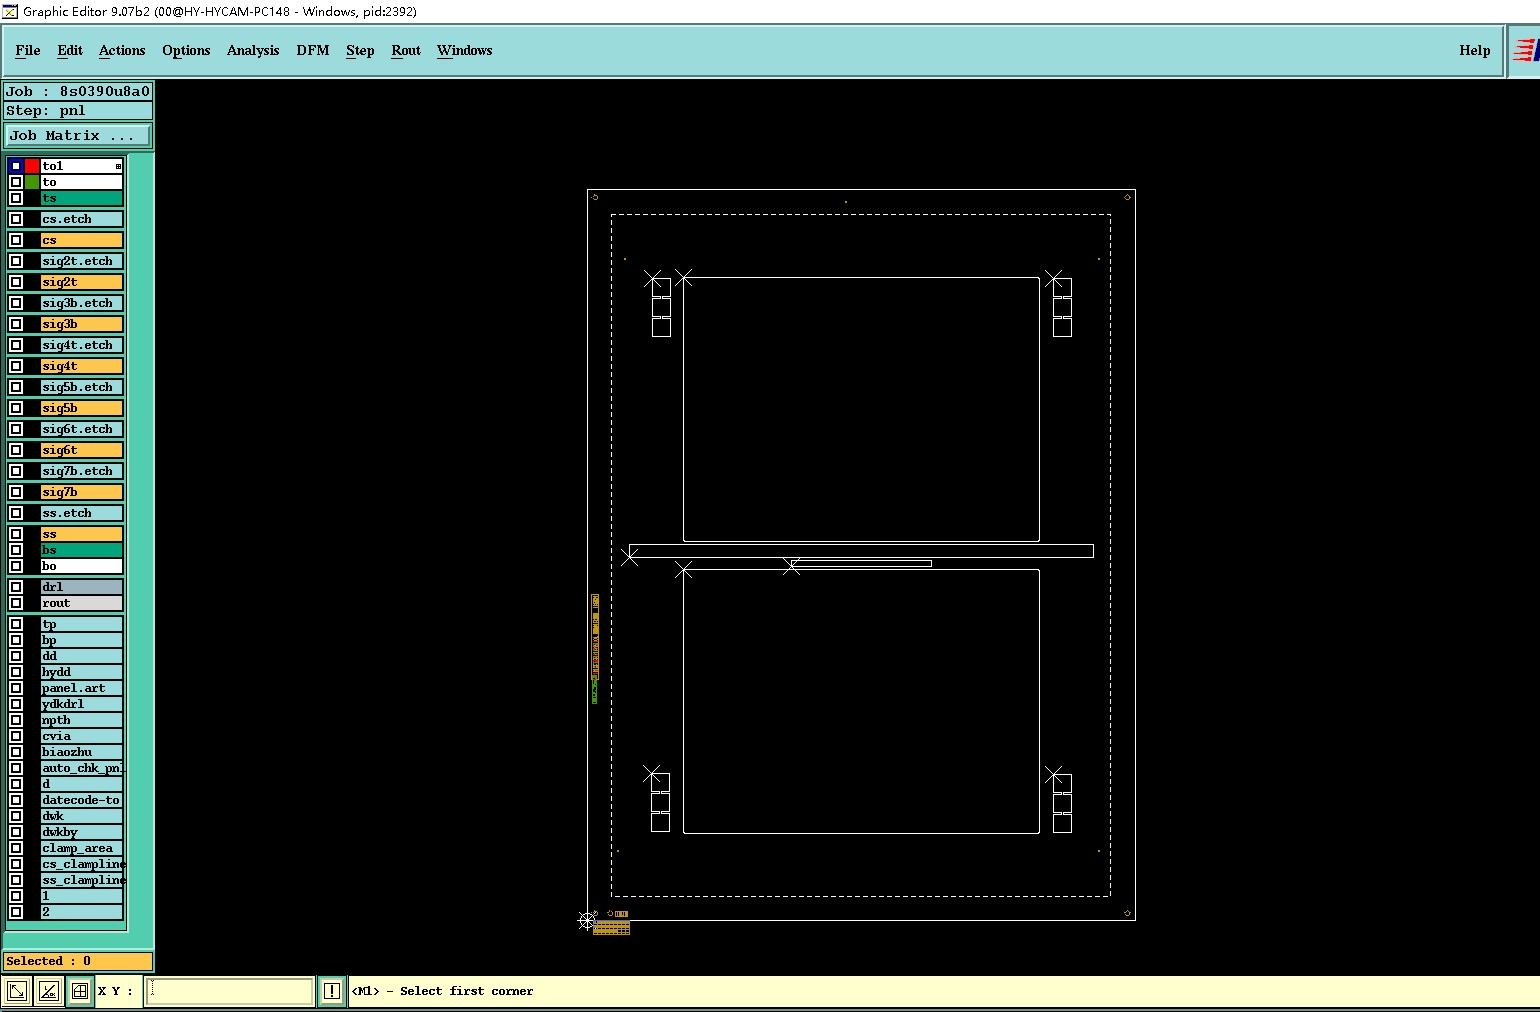Select the bo layer name

point(82,566)
